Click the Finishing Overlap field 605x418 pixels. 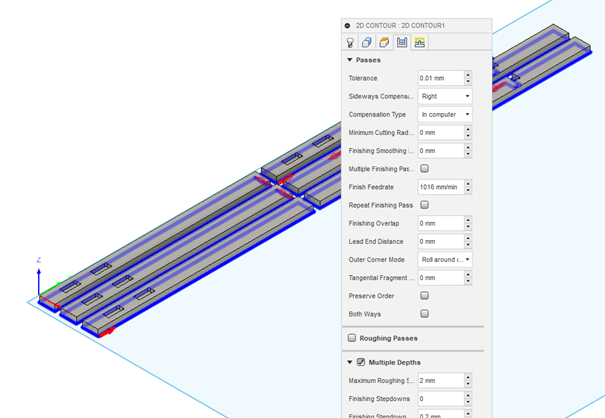[441, 223]
